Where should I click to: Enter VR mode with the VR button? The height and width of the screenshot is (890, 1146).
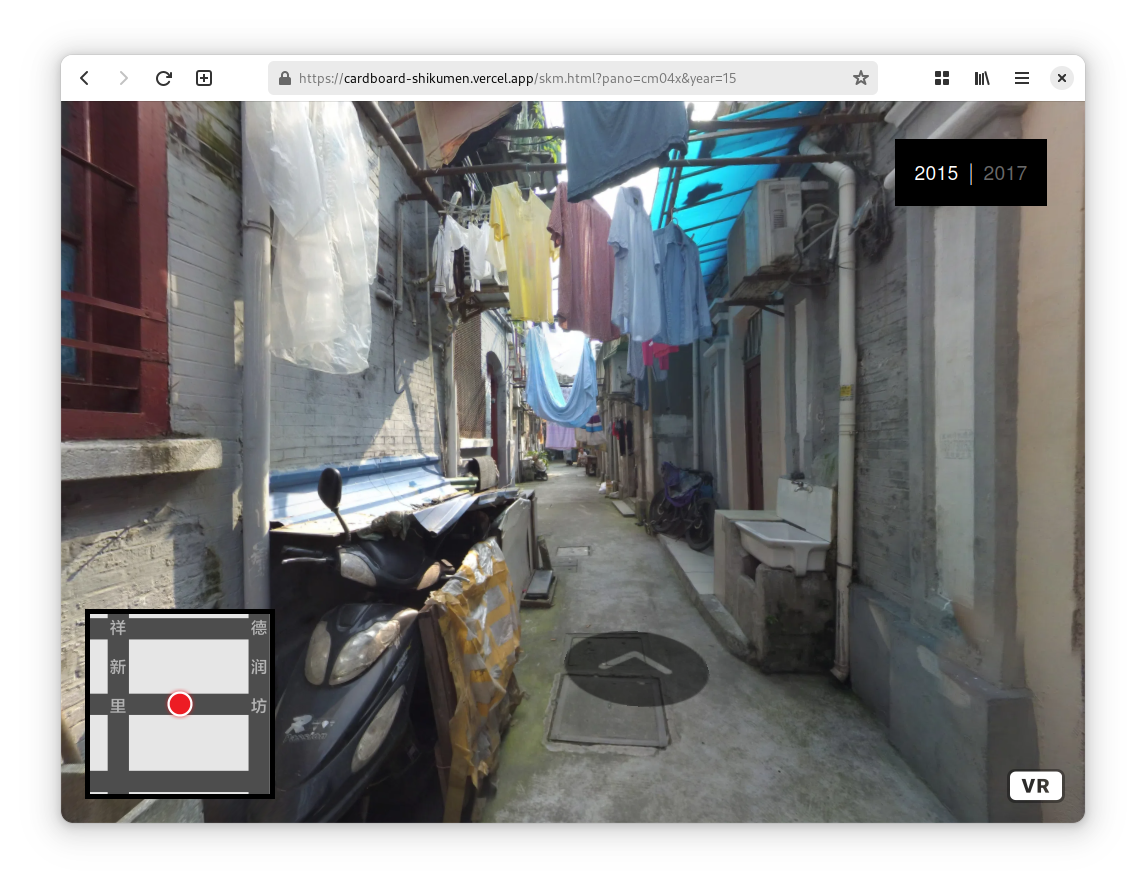click(x=1035, y=786)
